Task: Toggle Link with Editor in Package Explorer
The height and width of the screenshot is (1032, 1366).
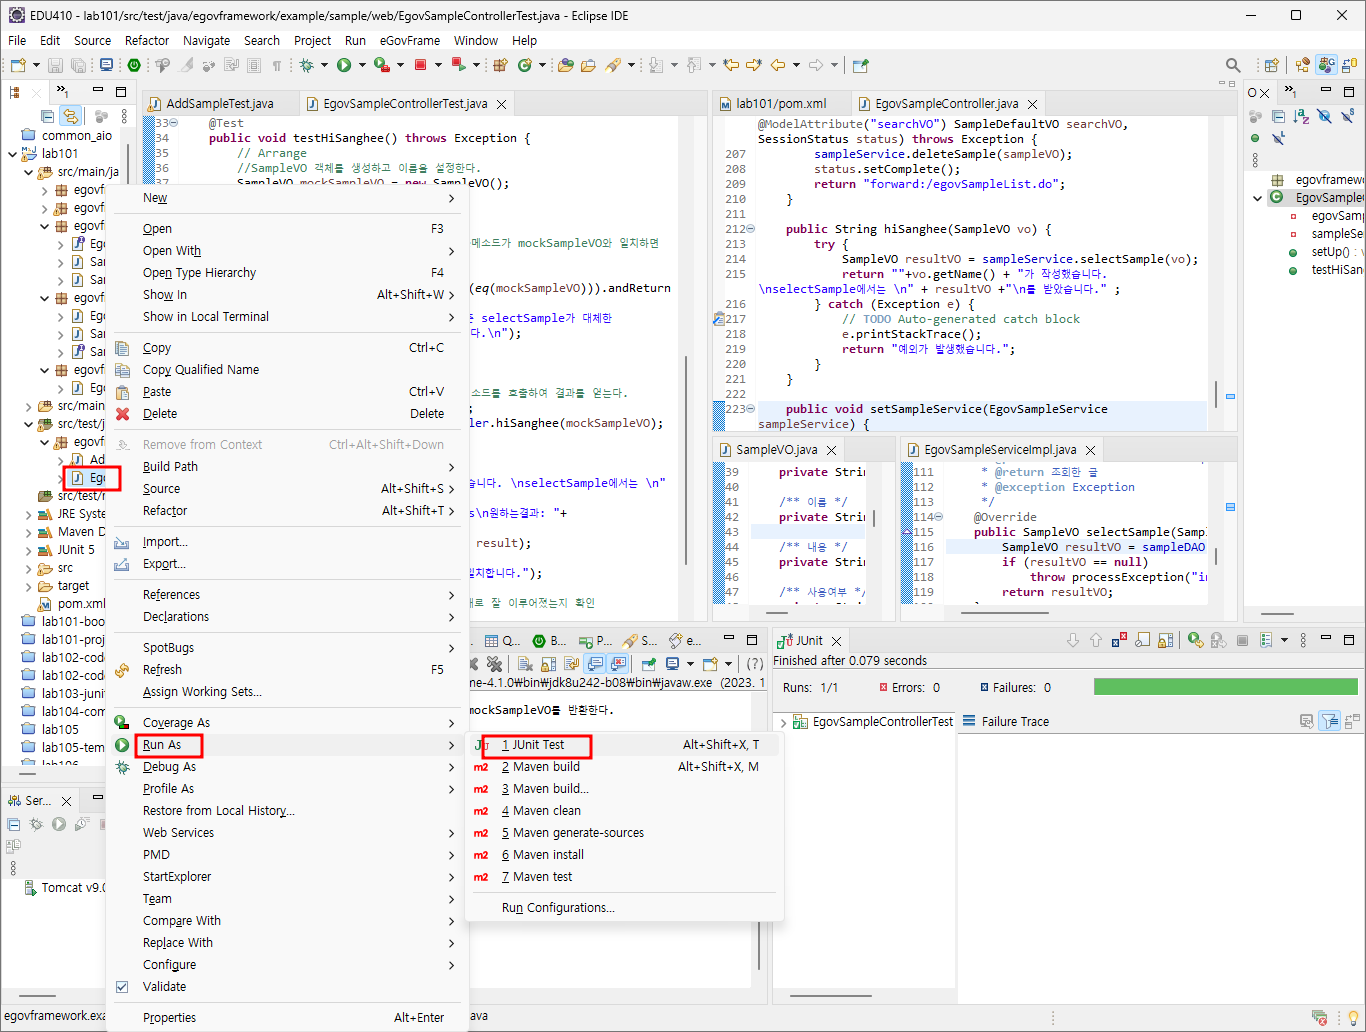Action: [x=69, y=116]
